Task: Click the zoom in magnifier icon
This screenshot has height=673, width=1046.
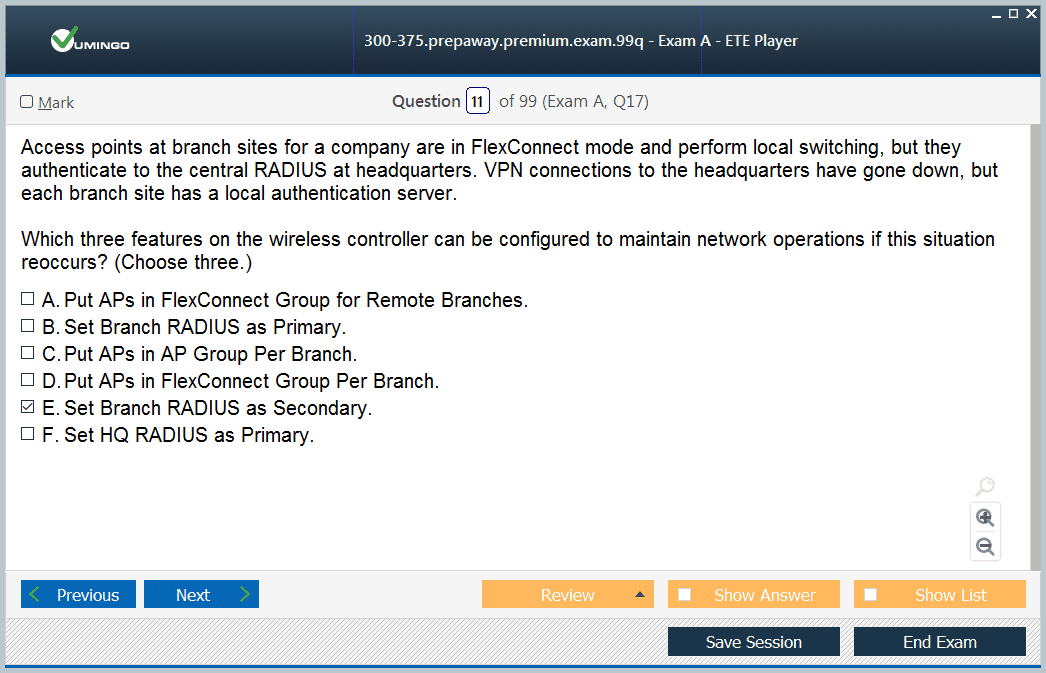Action: pyautogui.click(x=985, y=518)
